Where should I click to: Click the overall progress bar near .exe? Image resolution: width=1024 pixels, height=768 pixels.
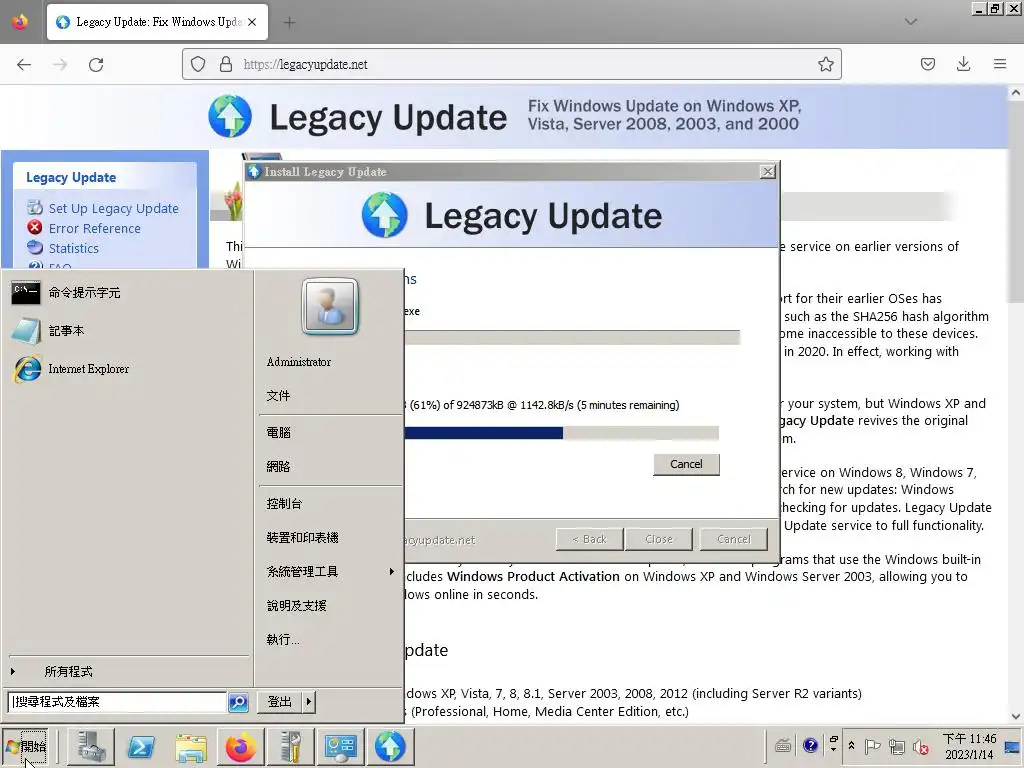572,337
